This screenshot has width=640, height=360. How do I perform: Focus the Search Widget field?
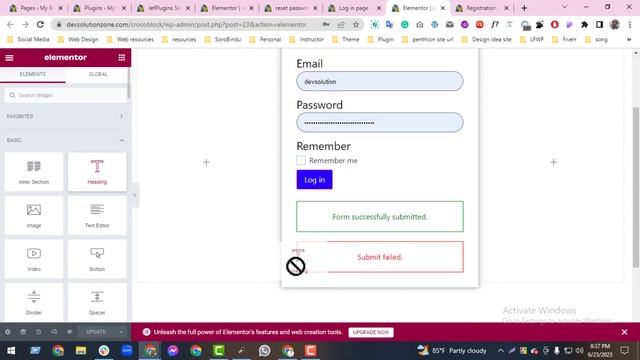pyautogui.click(x=65, y=95)
